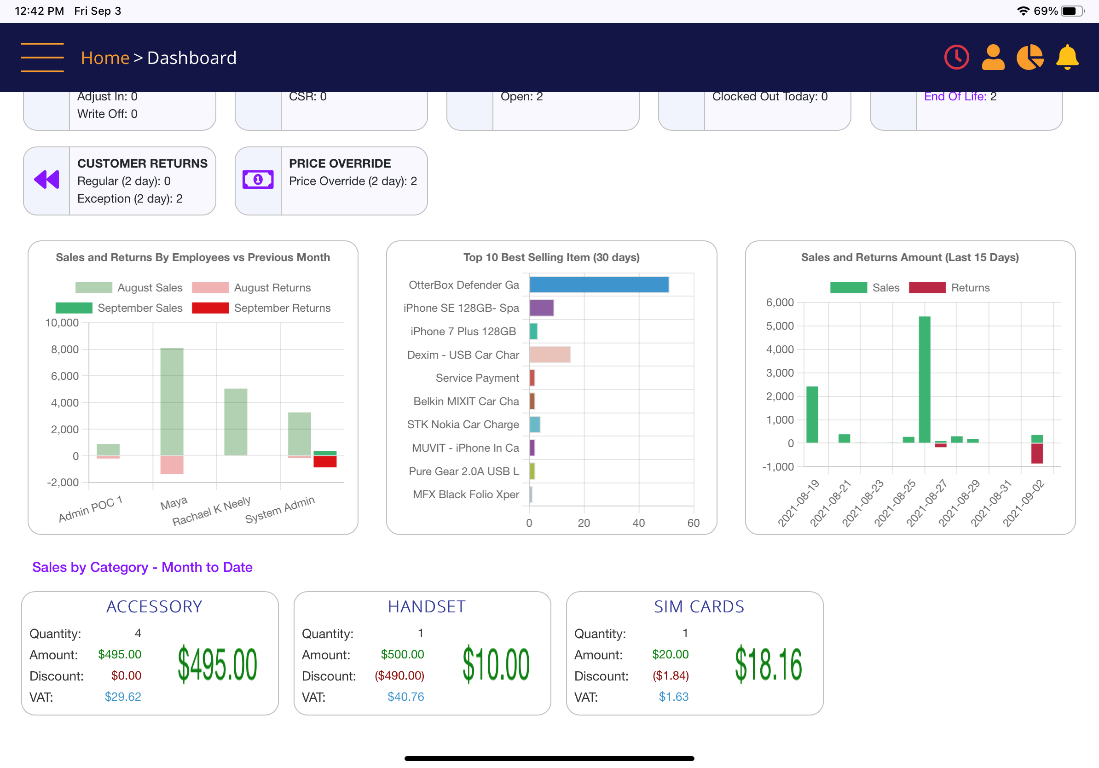Click the 12:42 PM status bar clock
Image resolution: width=1099 pixels, height=768 pixels.
click(39, 11)
